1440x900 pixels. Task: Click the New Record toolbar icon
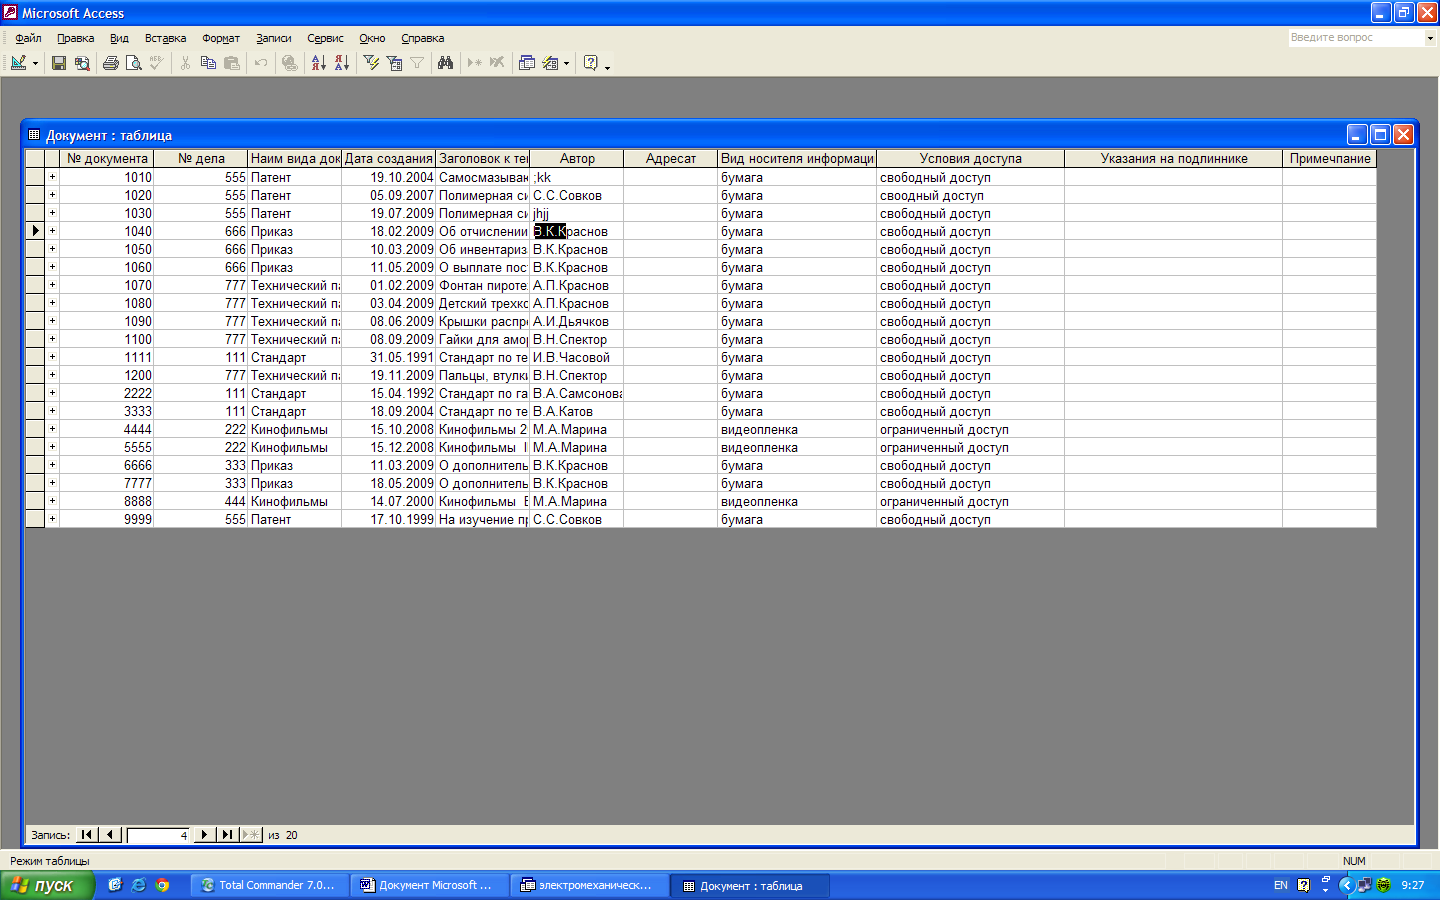475,63
